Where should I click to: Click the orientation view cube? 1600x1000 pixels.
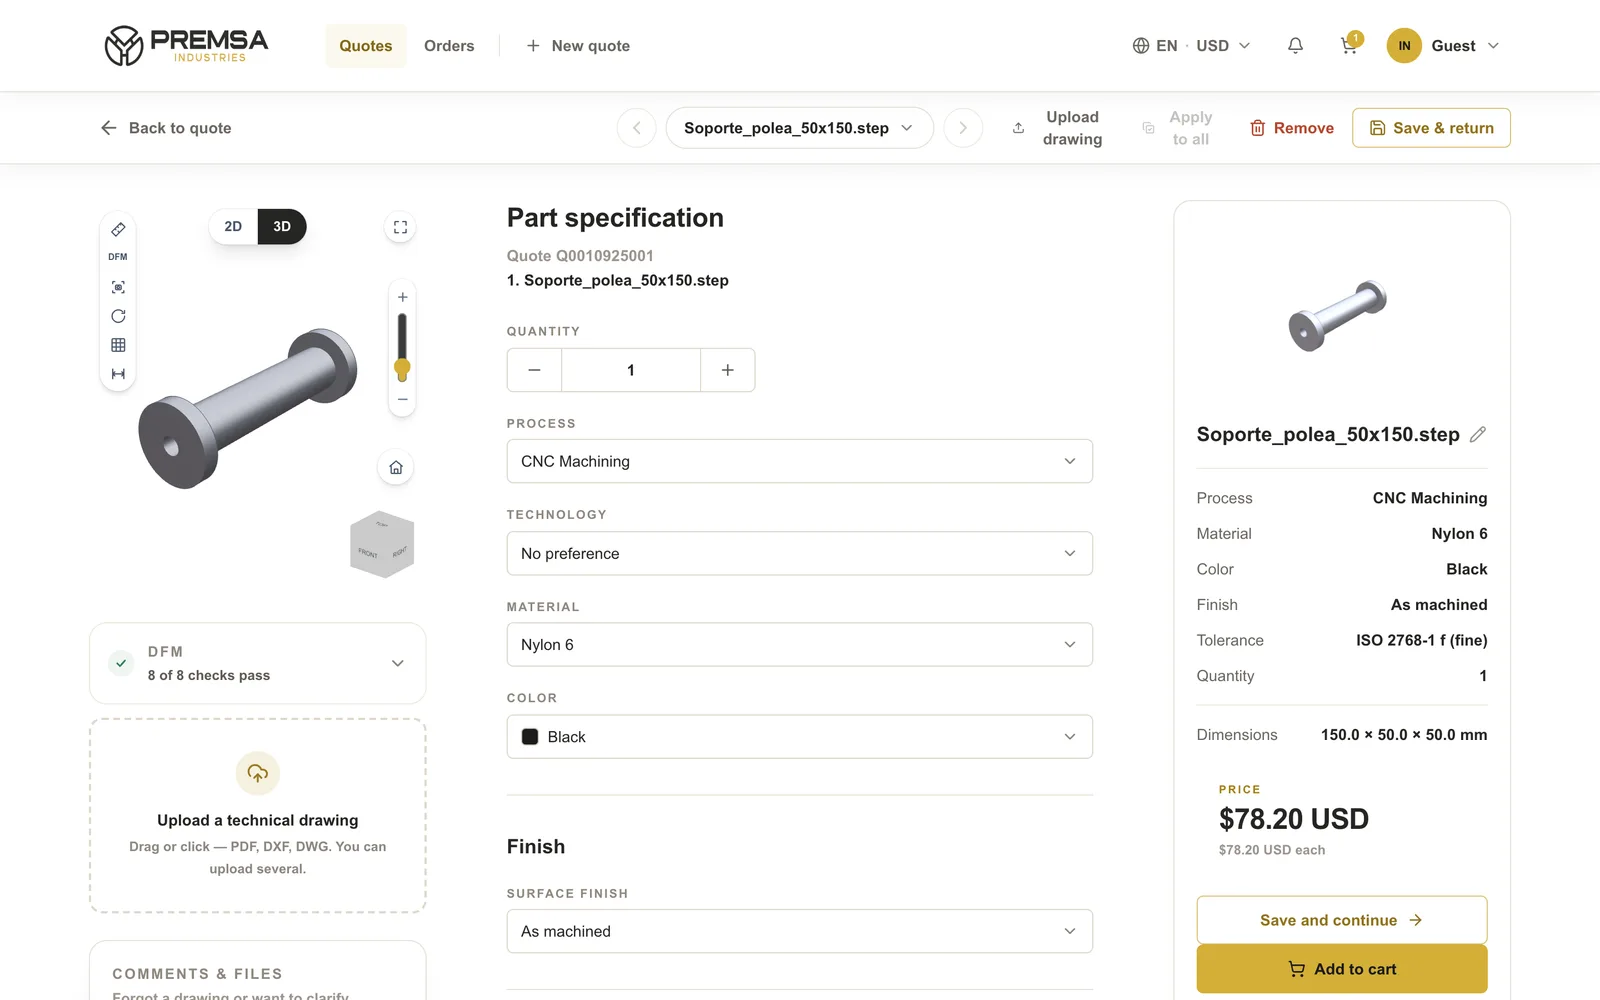(x=382, y=544)
